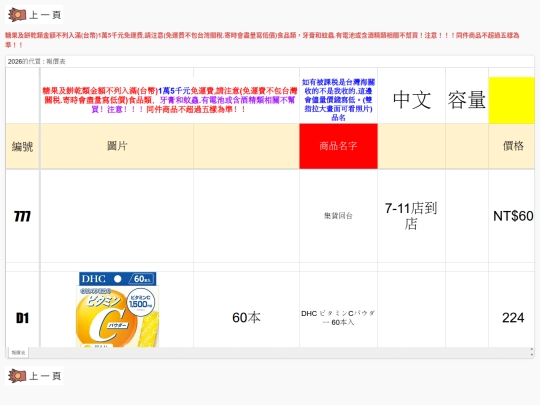This screenshot has height=405, width=540.
Task: Click the bottom 上一頁 back button
Action: pyautogui.click(x=34, y=376)
